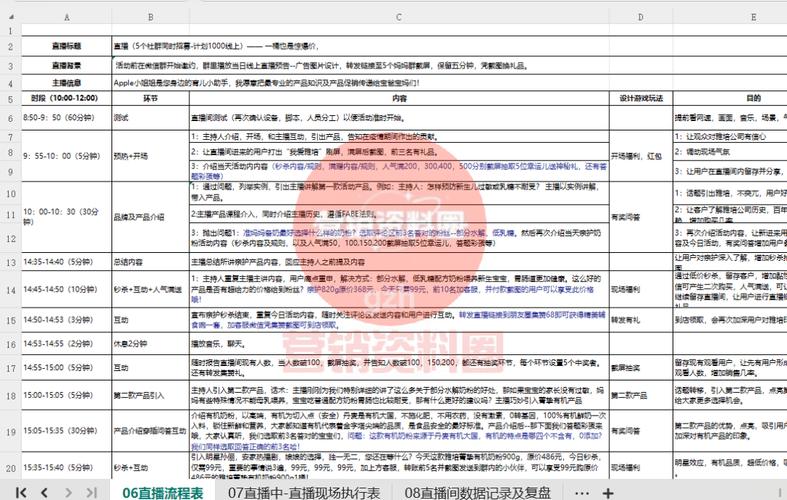Select column D header
Screen dimensions: 787x500
pyautogui.click(x=640, y=17)
